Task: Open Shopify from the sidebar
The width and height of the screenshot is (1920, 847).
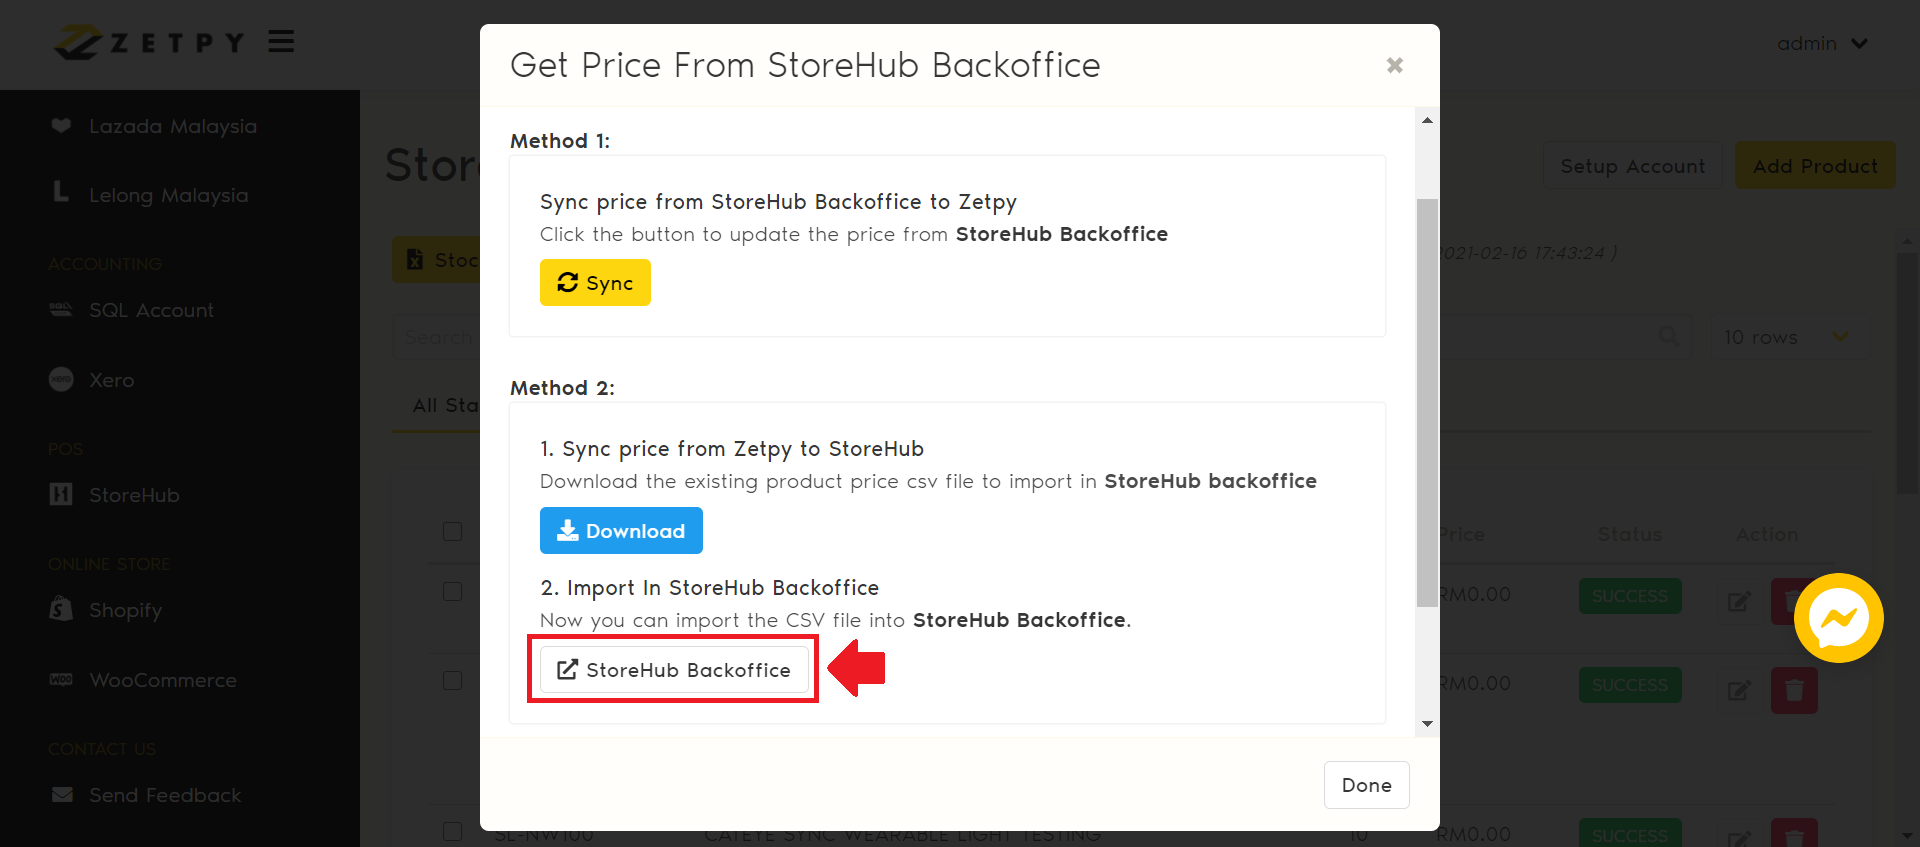Action: pyautogui.click(x=125, y=610)
